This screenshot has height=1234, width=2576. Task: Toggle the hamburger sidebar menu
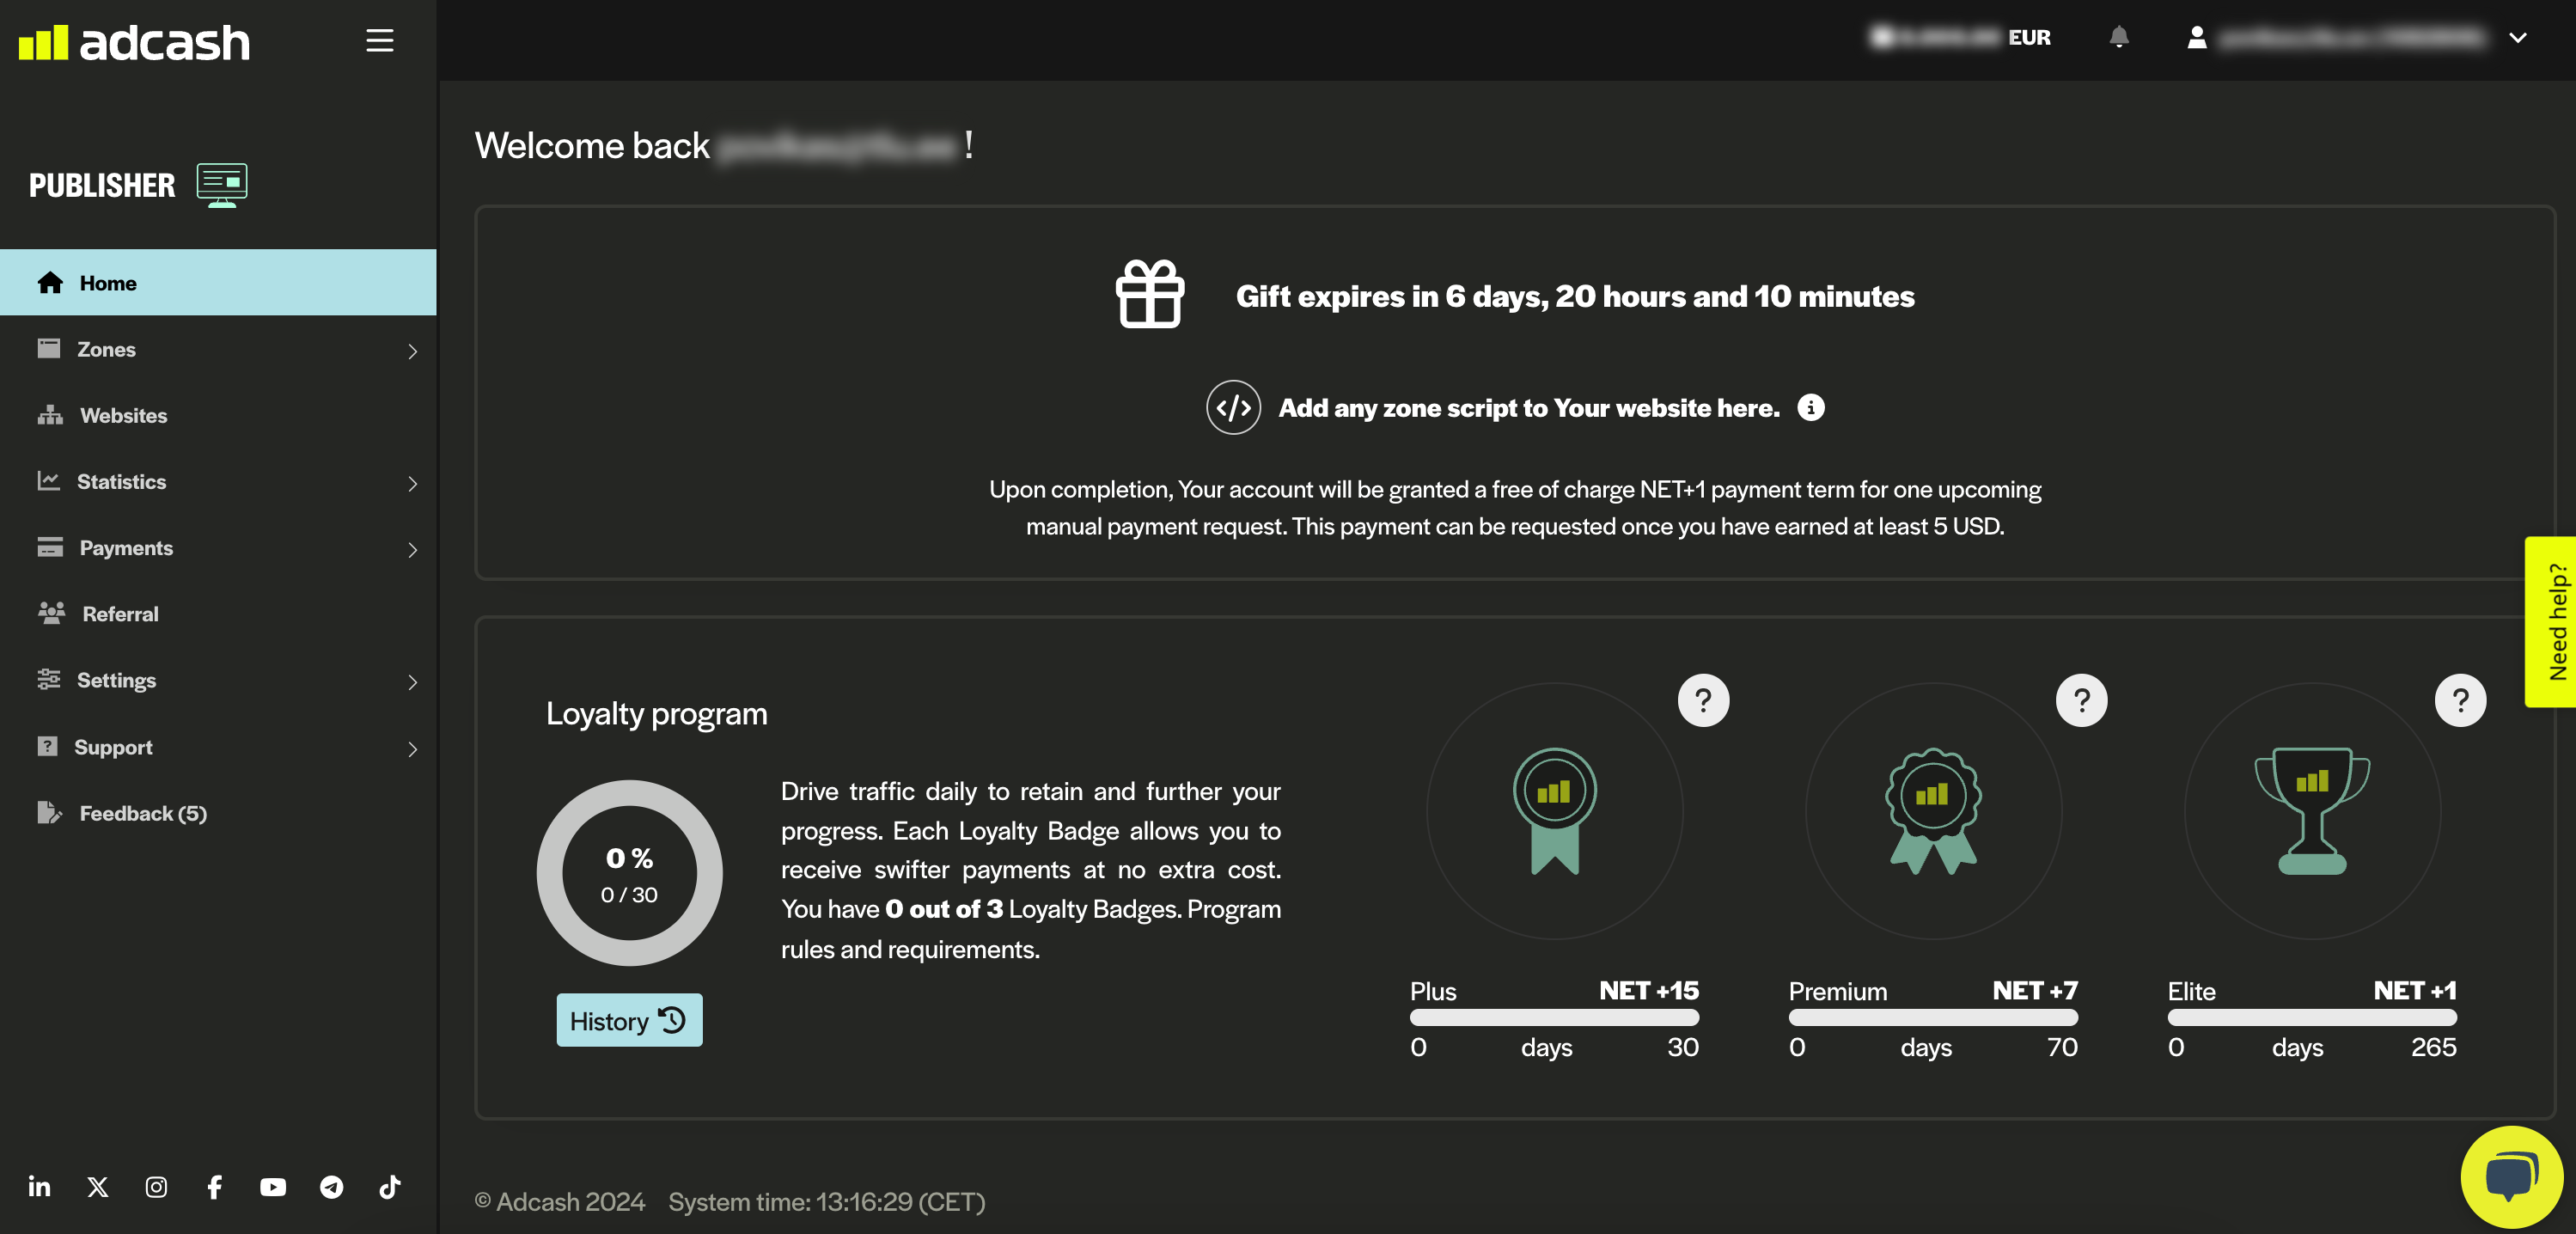point(379,41)
